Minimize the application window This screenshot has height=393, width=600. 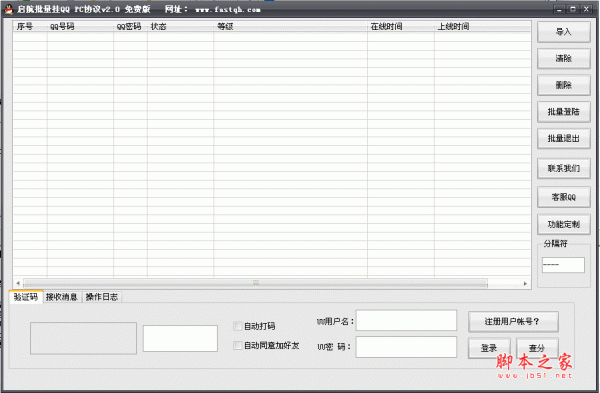(559, 9)
